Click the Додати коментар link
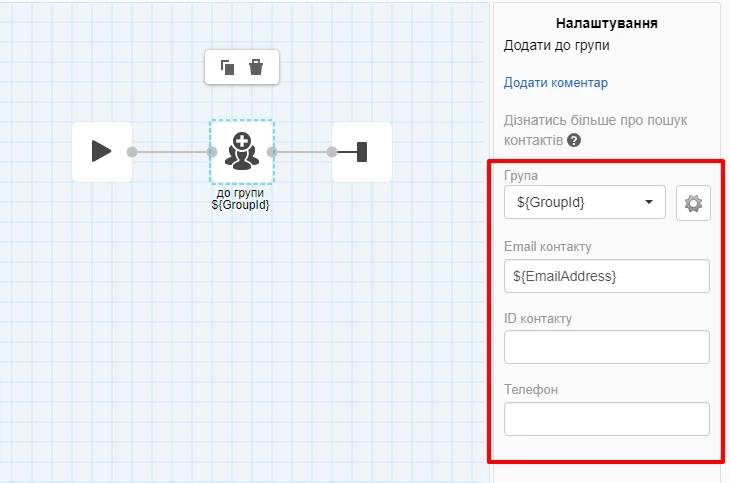The width and height of the screenshot is (730, 483). pos(555,83)
